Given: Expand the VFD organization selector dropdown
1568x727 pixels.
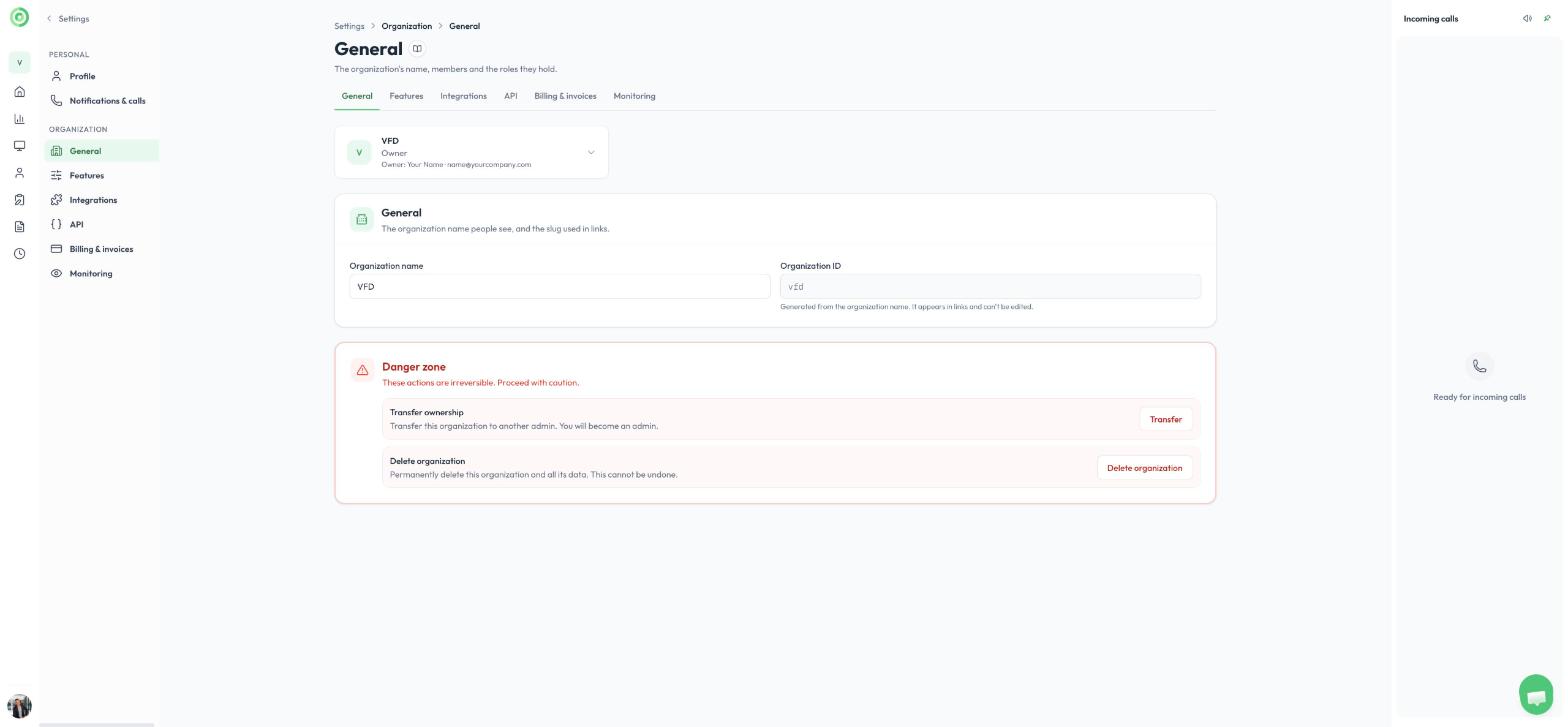Looking at the screenshot, I should pyautogui.click(x=471, y=152).
